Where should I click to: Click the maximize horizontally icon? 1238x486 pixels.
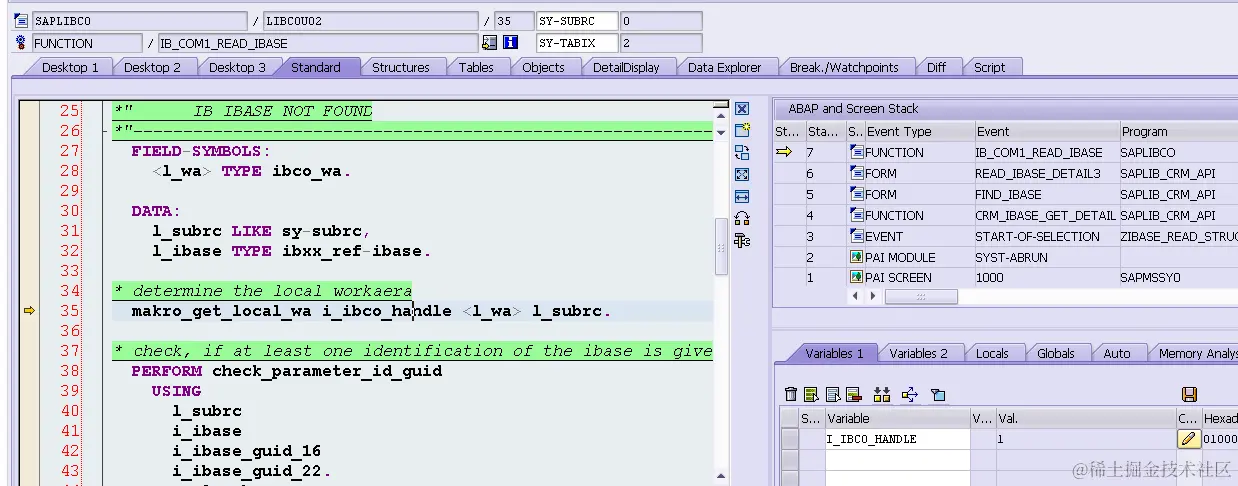[742, 196]
